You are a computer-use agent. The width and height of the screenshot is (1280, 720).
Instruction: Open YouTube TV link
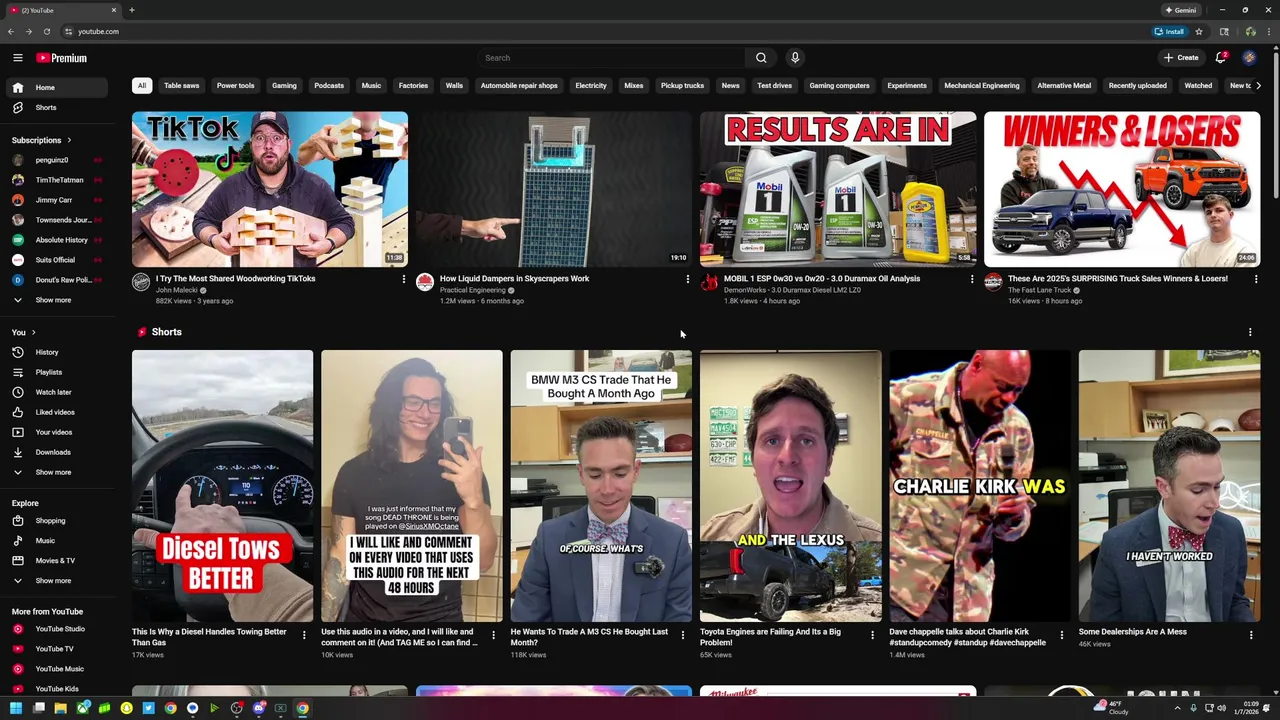pyautogui.click(x=56, y=649)
